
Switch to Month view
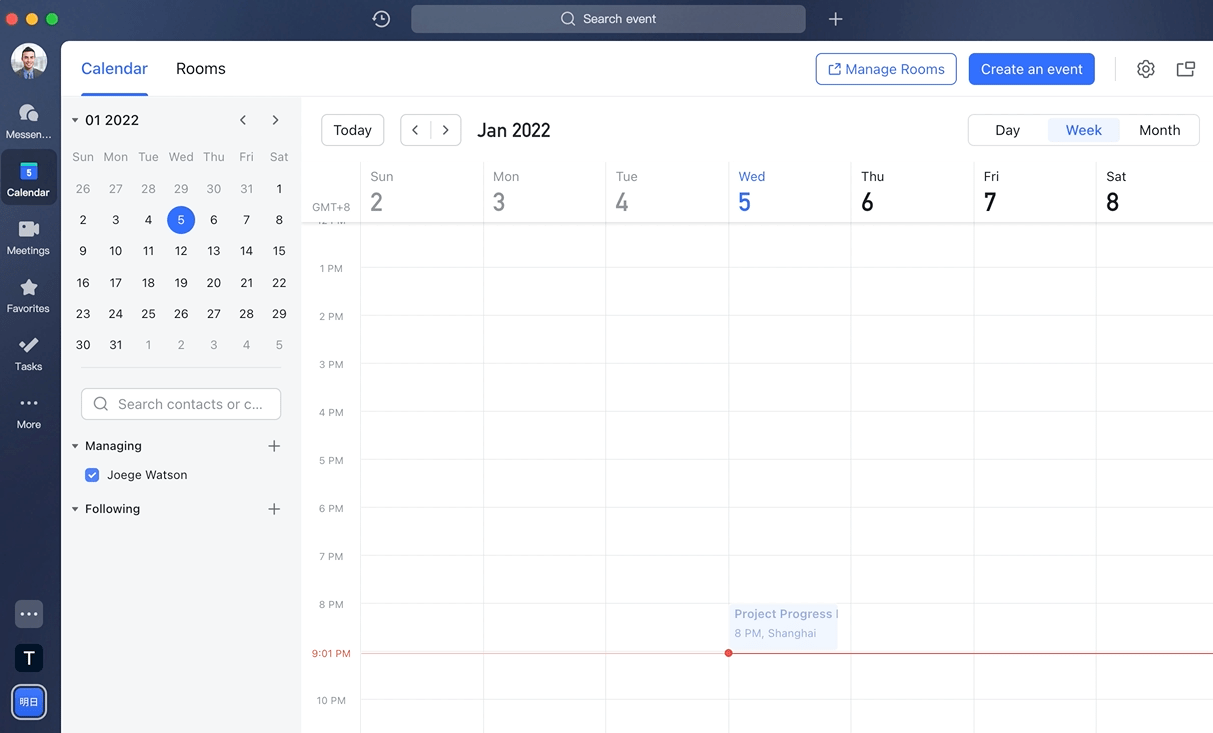(1160, 130)
